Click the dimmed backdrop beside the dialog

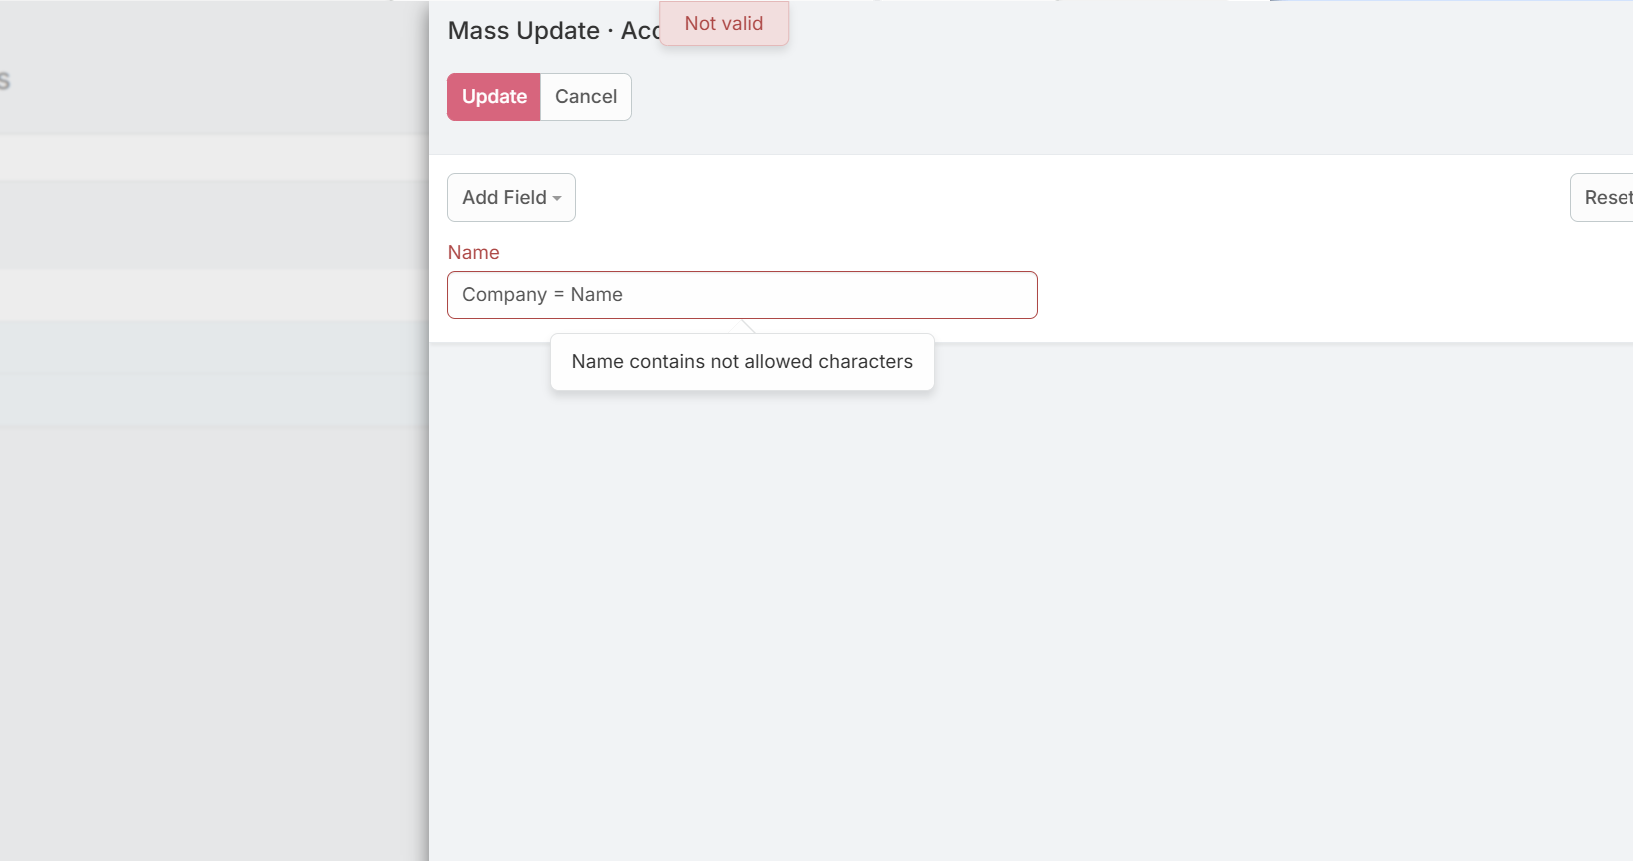[214, 600]
